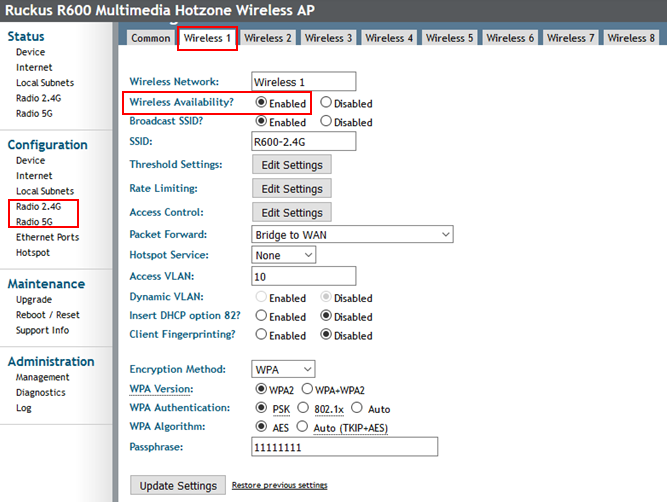The width and height of the screenshot is (667, 502).
Task: Disable Client Fingerprinting
Action: click(326, 334)
